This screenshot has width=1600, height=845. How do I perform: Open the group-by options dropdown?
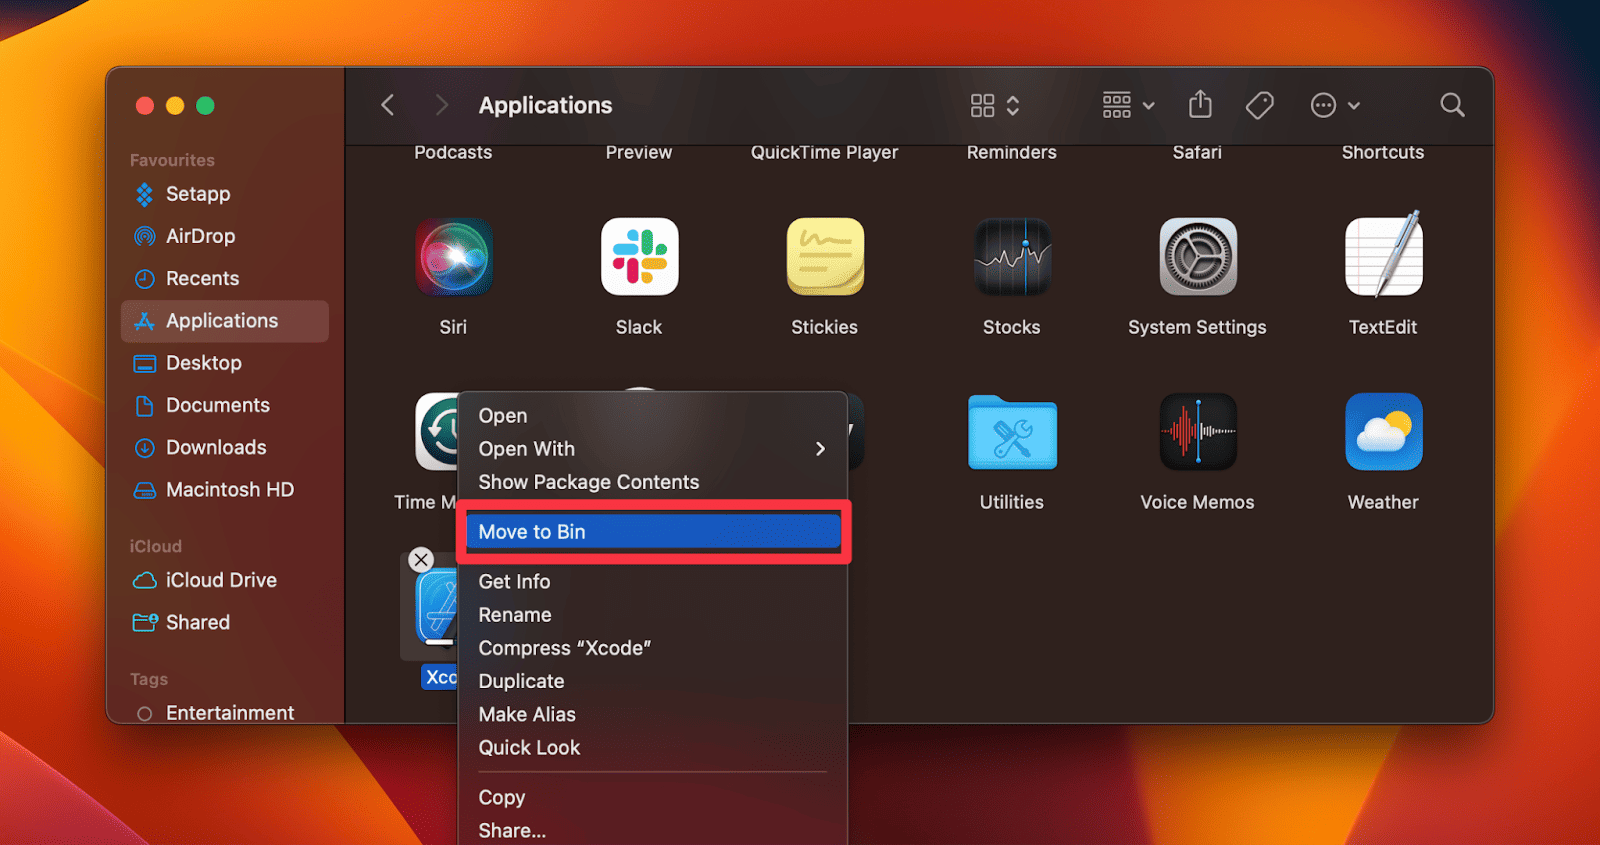1129,105
